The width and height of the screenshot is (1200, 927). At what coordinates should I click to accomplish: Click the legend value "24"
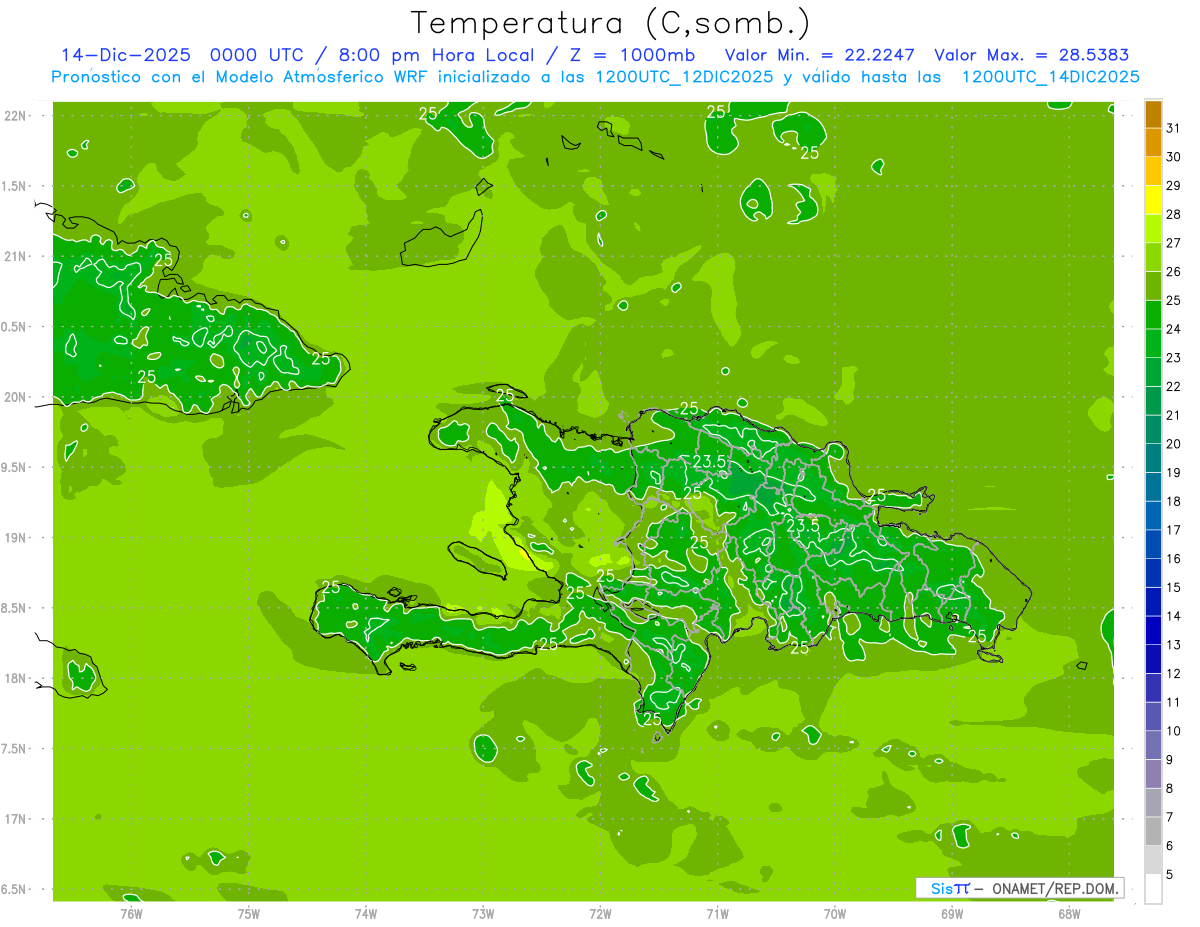1173,329
